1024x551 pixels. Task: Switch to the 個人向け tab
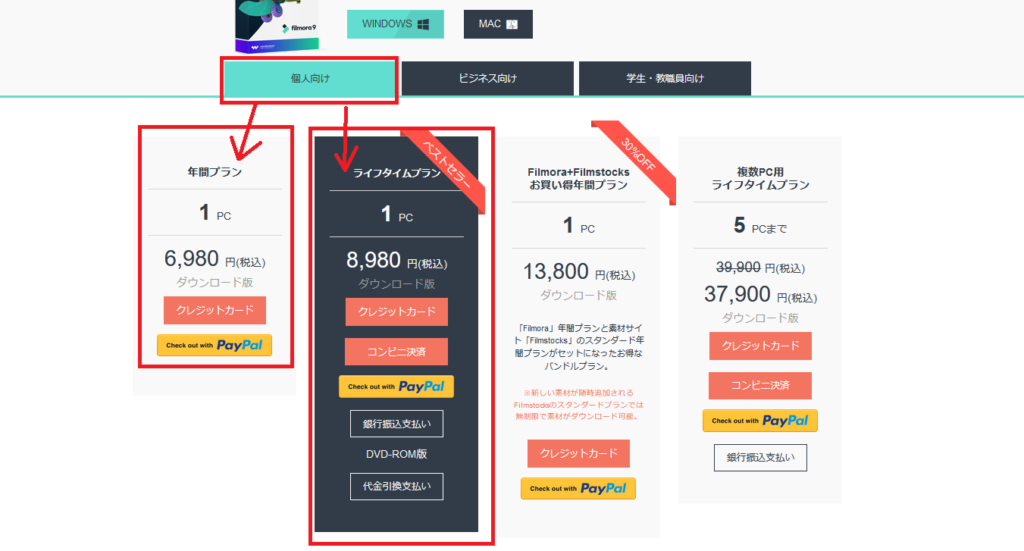310,79
